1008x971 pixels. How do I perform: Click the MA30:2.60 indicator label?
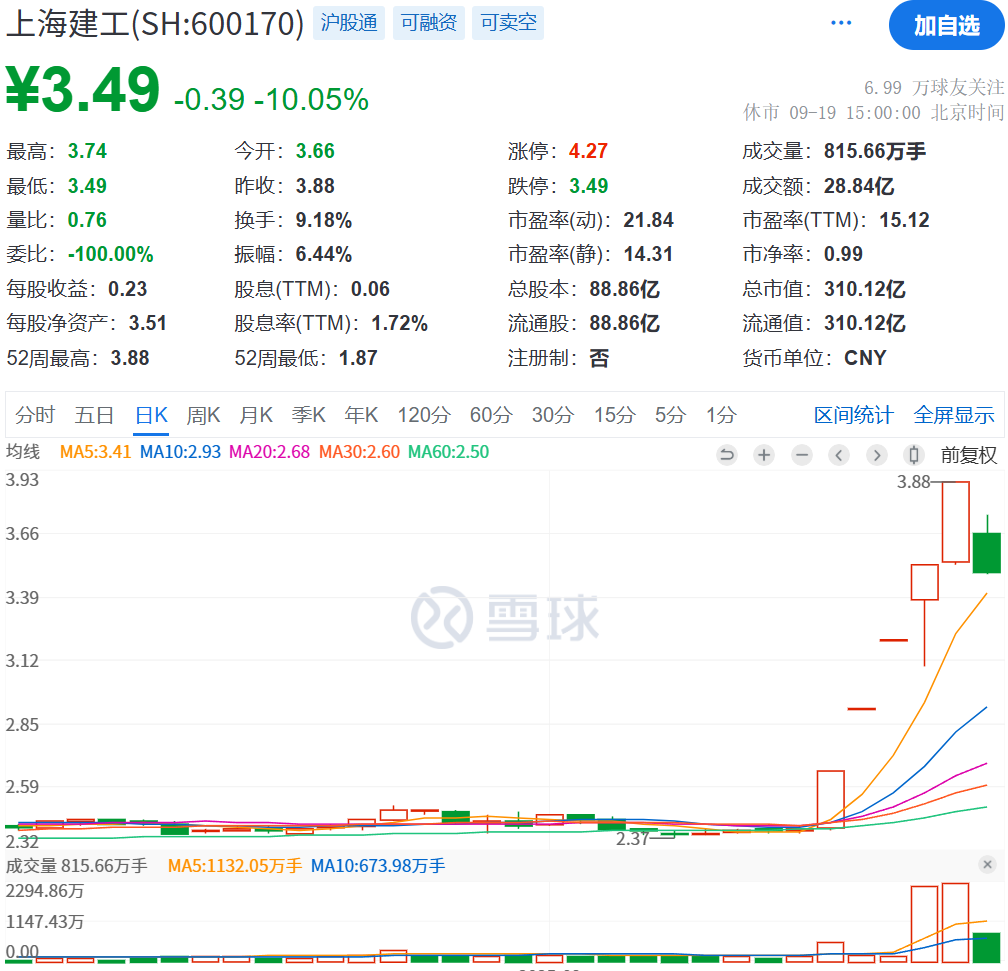click(x=359, y=452)
